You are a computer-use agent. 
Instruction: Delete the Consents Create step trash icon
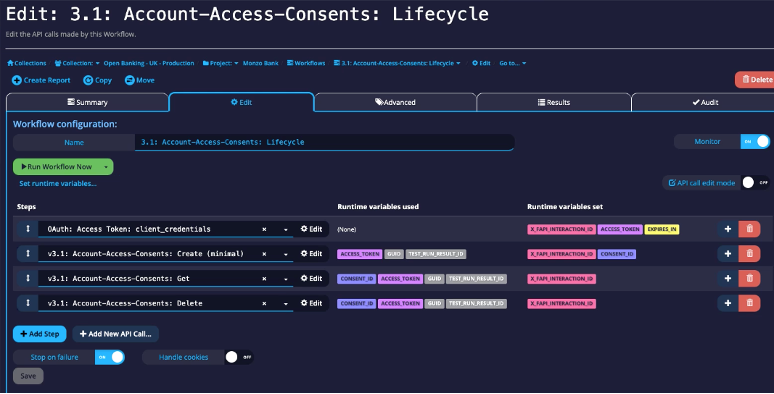click(749, 253)
